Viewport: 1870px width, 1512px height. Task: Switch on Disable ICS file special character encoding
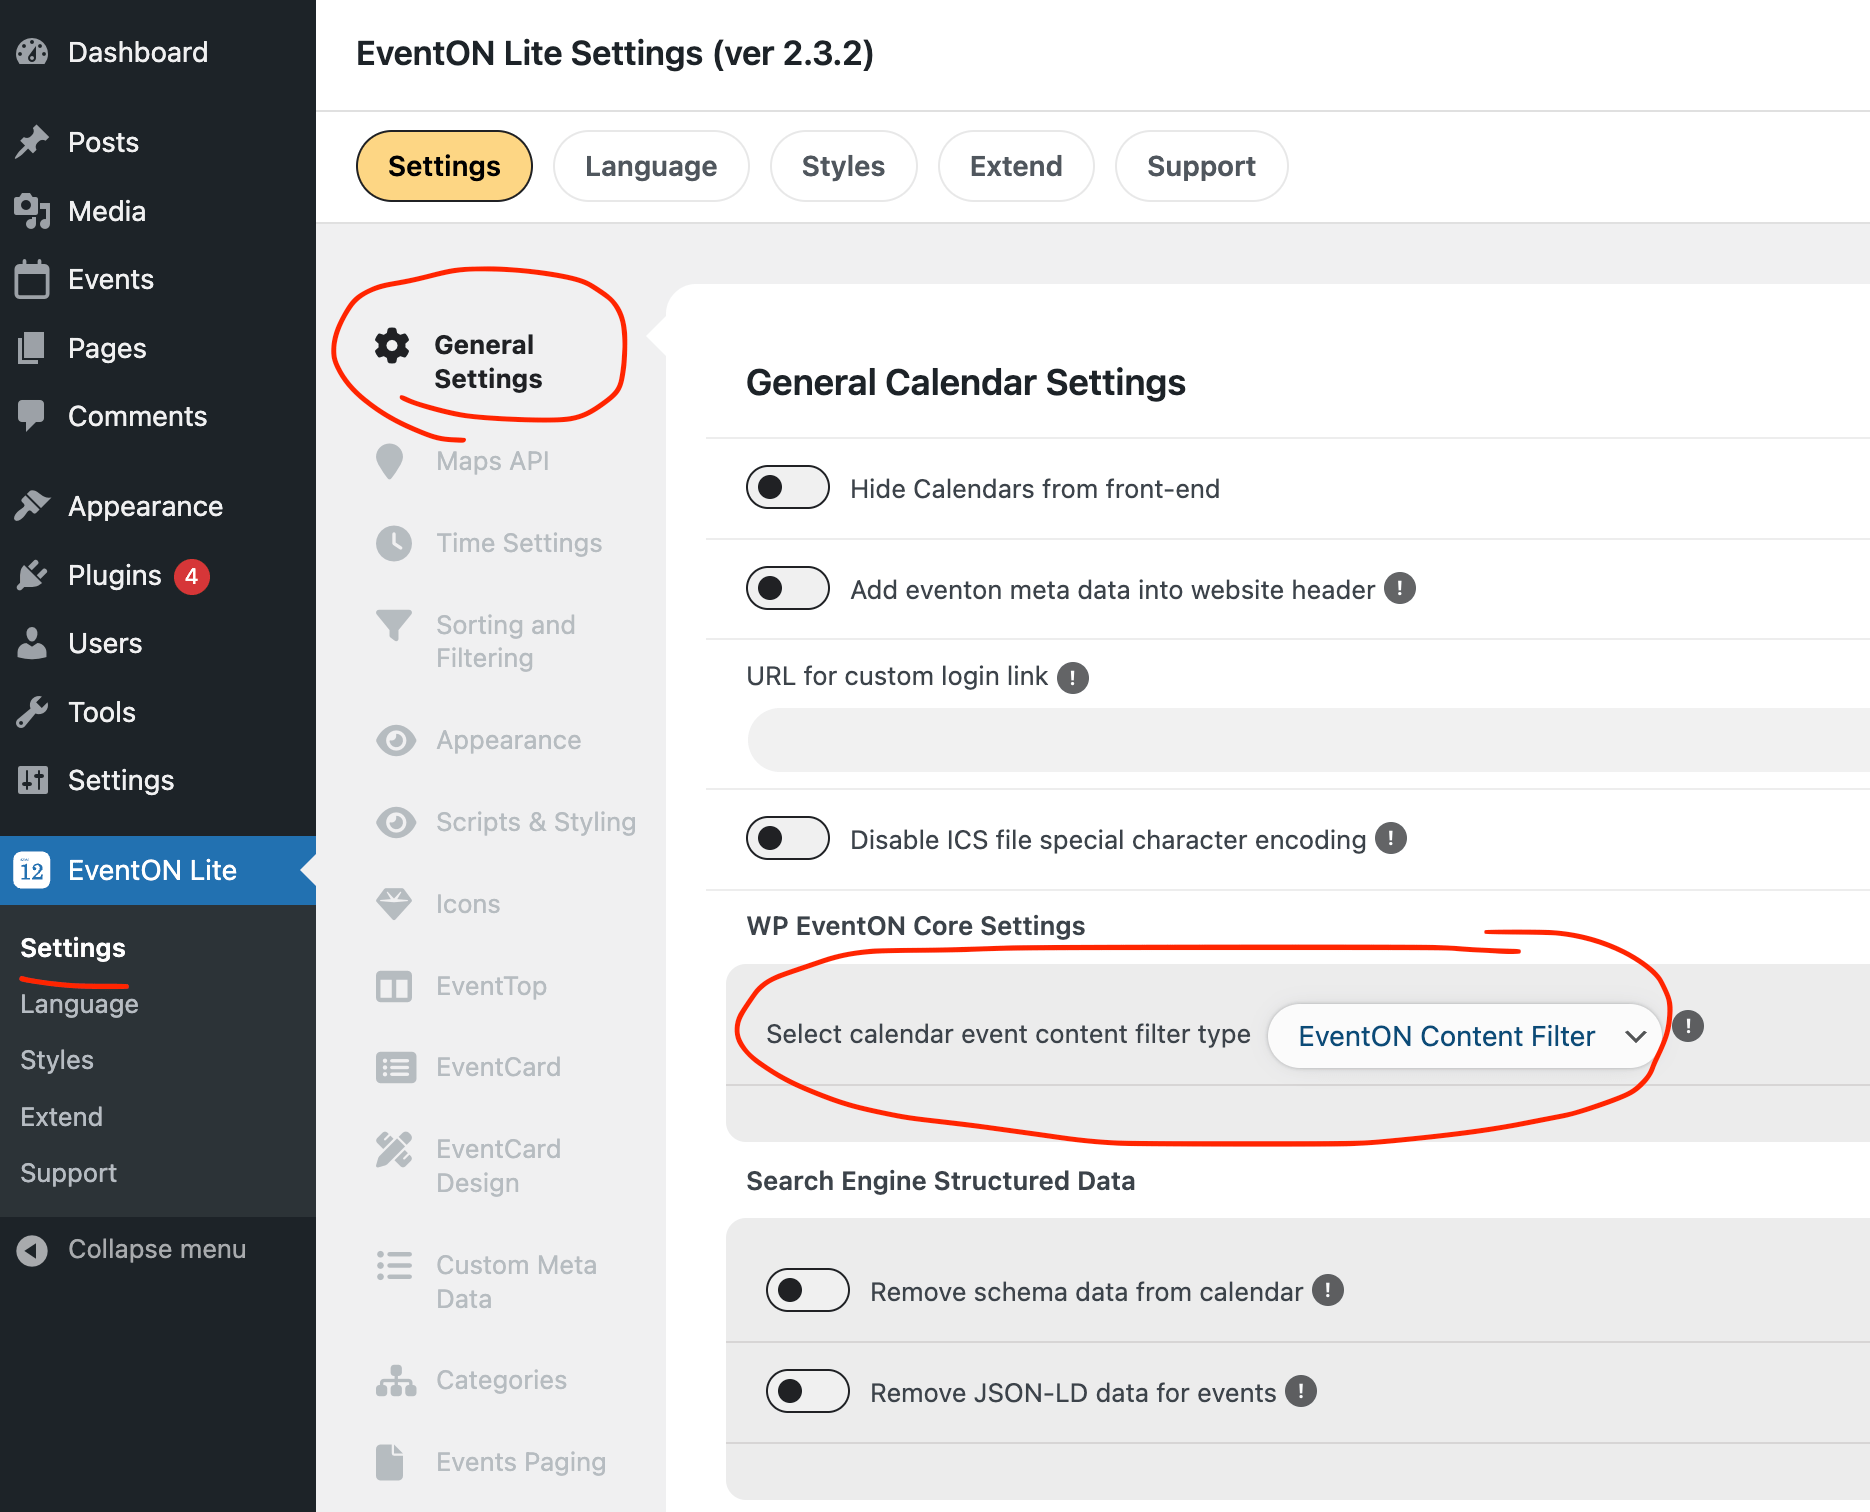point(788,838)
